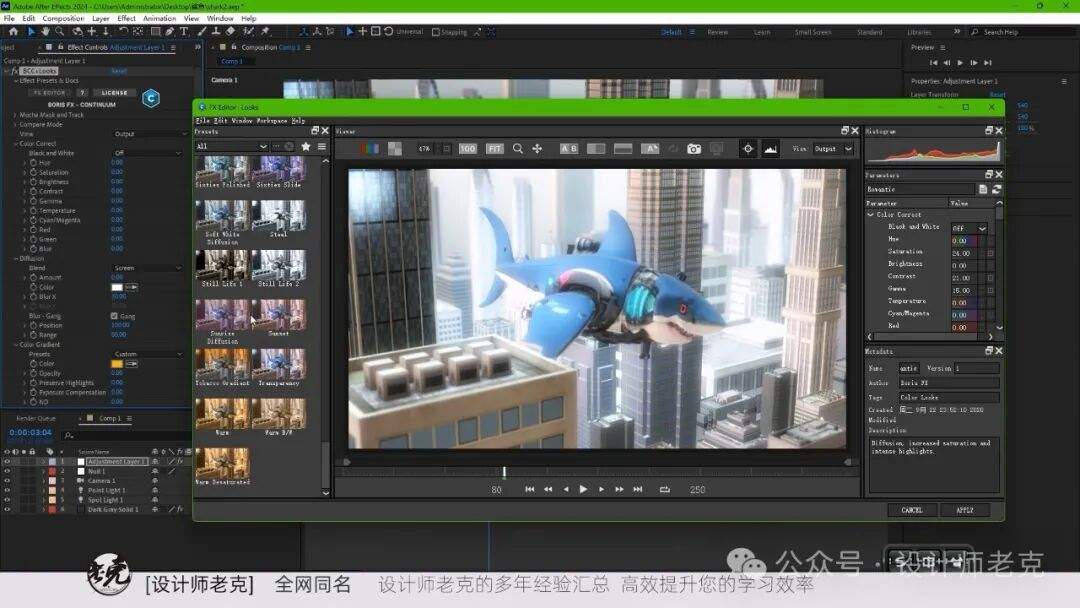Viewport: 1080px width, 608px height.
Task: Click the Diffusion Color white swatch
Action: (117, 287)
